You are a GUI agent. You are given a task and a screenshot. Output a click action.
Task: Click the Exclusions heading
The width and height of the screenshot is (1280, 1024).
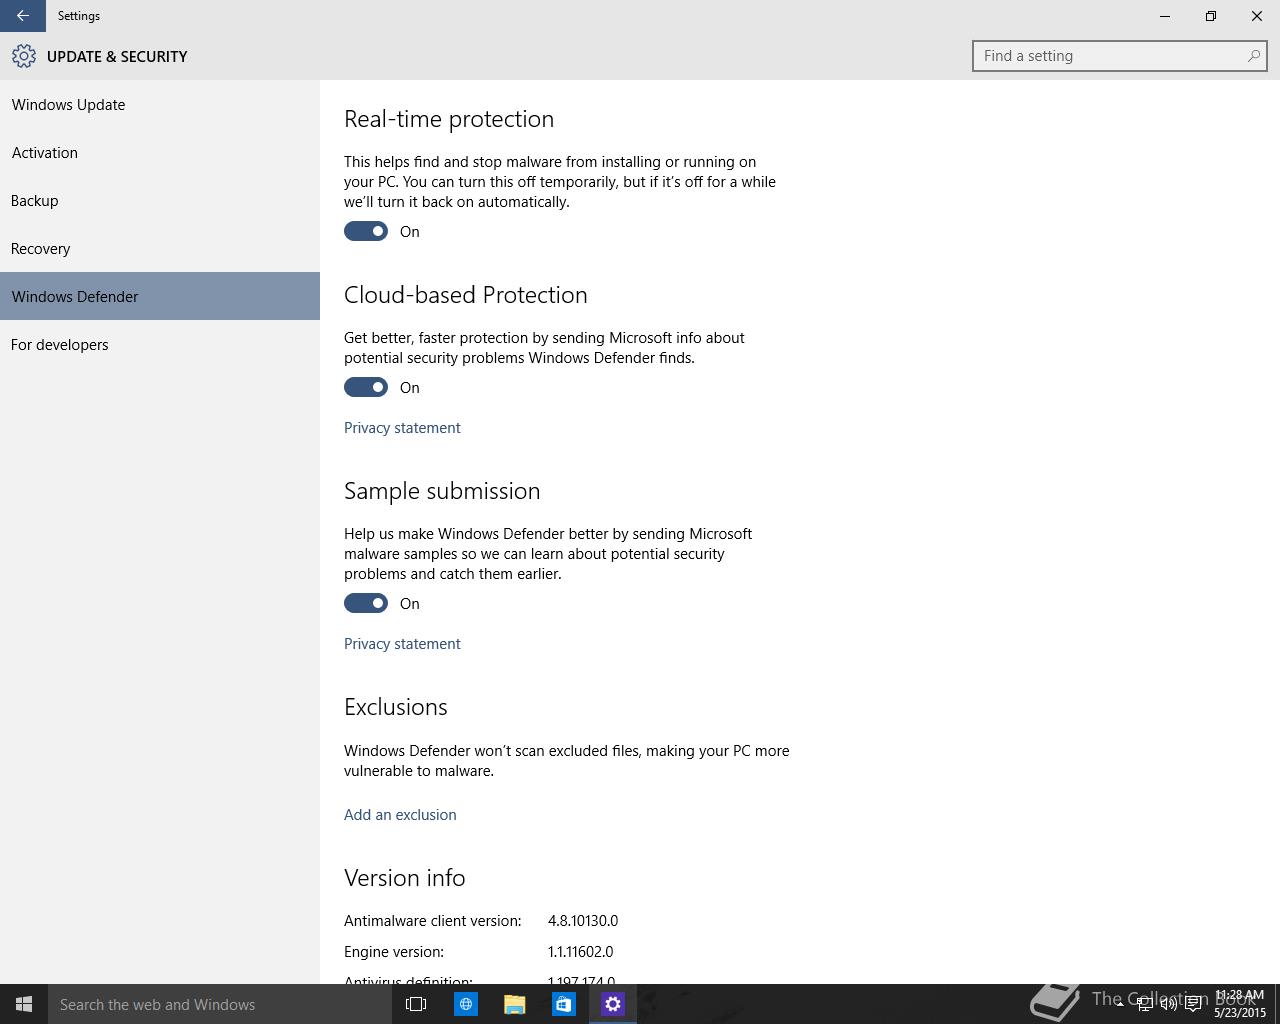point(396,707)
